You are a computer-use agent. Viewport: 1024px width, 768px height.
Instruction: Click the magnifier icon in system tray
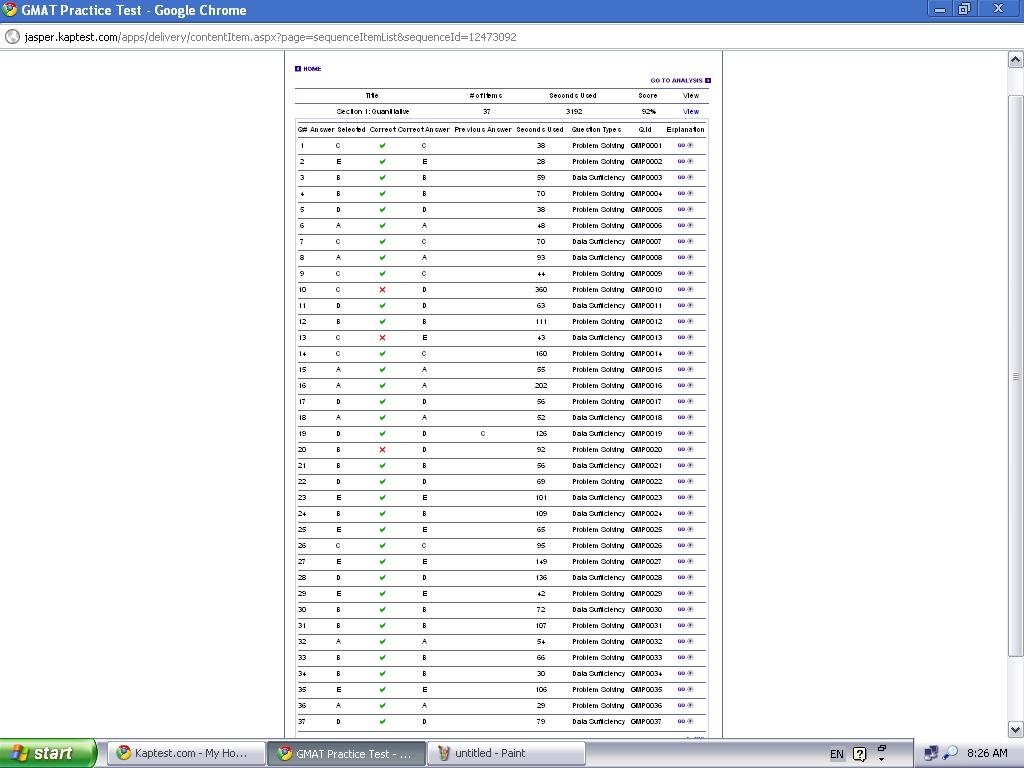click(950, 753)
